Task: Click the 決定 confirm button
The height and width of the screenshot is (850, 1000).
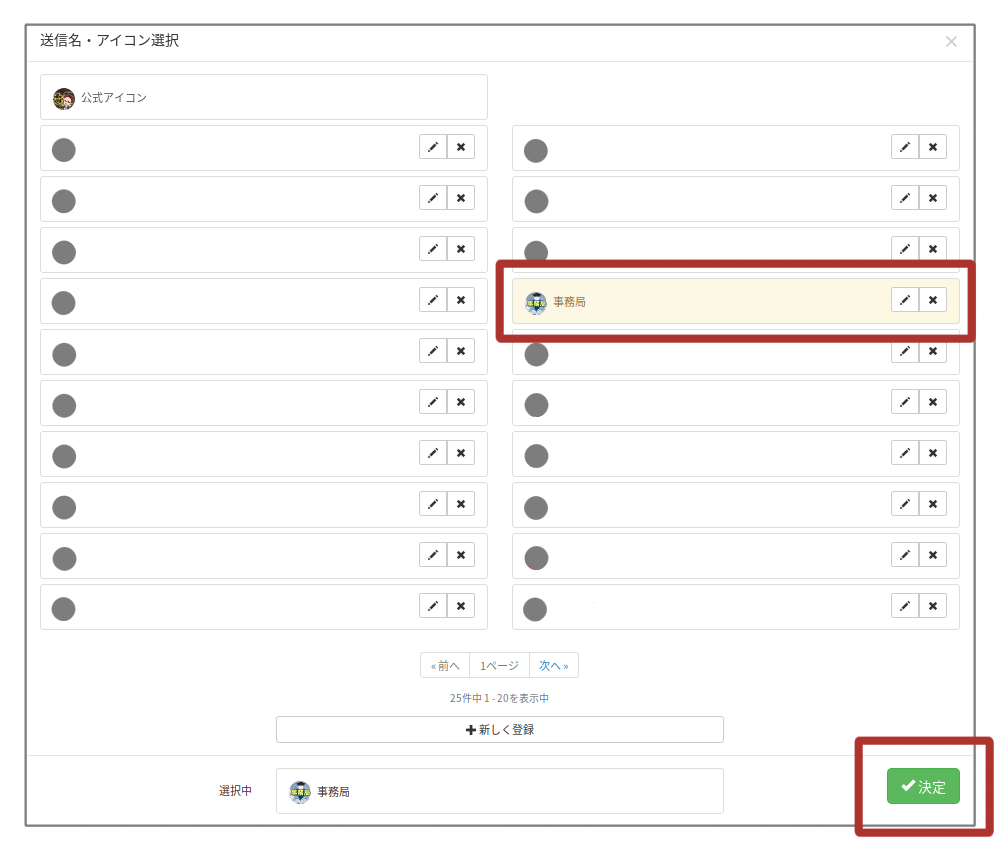Action: click(923, 786)
